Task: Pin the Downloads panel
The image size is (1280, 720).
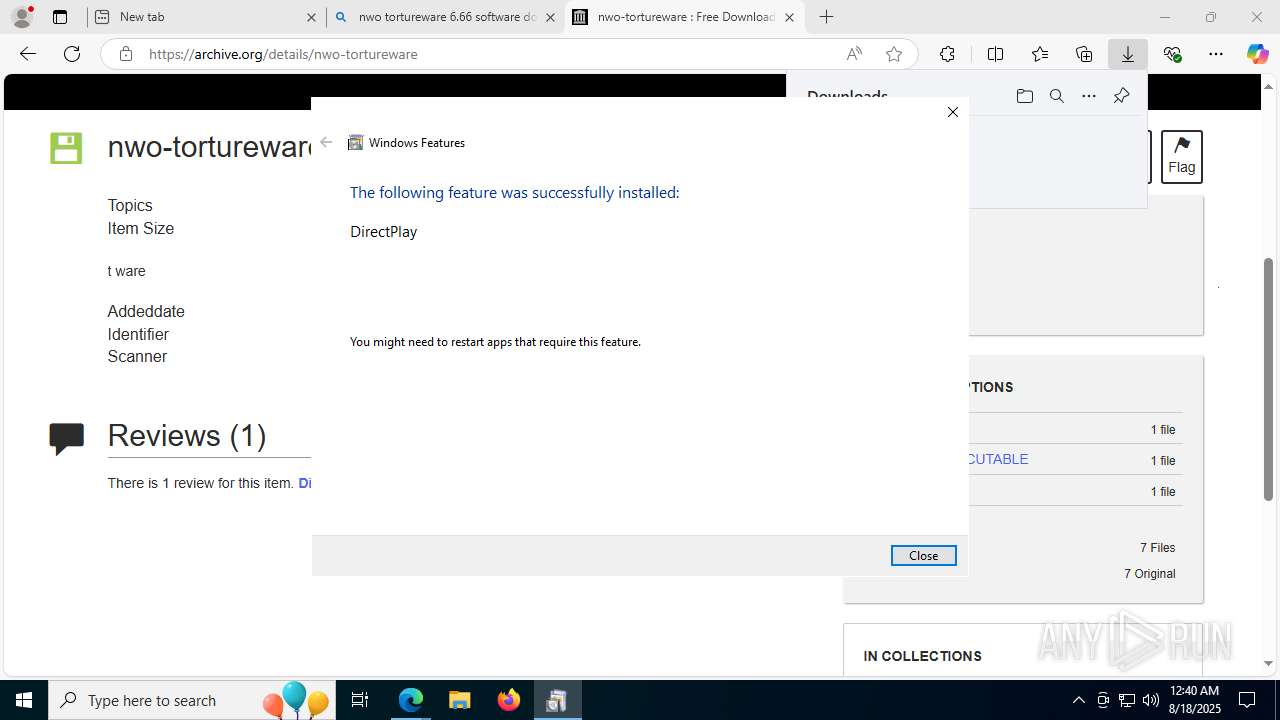Action: coord(1121,96)
